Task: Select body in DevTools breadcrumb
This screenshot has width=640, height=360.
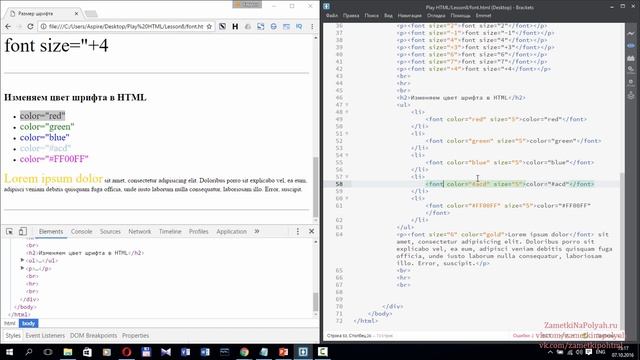Action: point(29,323)
